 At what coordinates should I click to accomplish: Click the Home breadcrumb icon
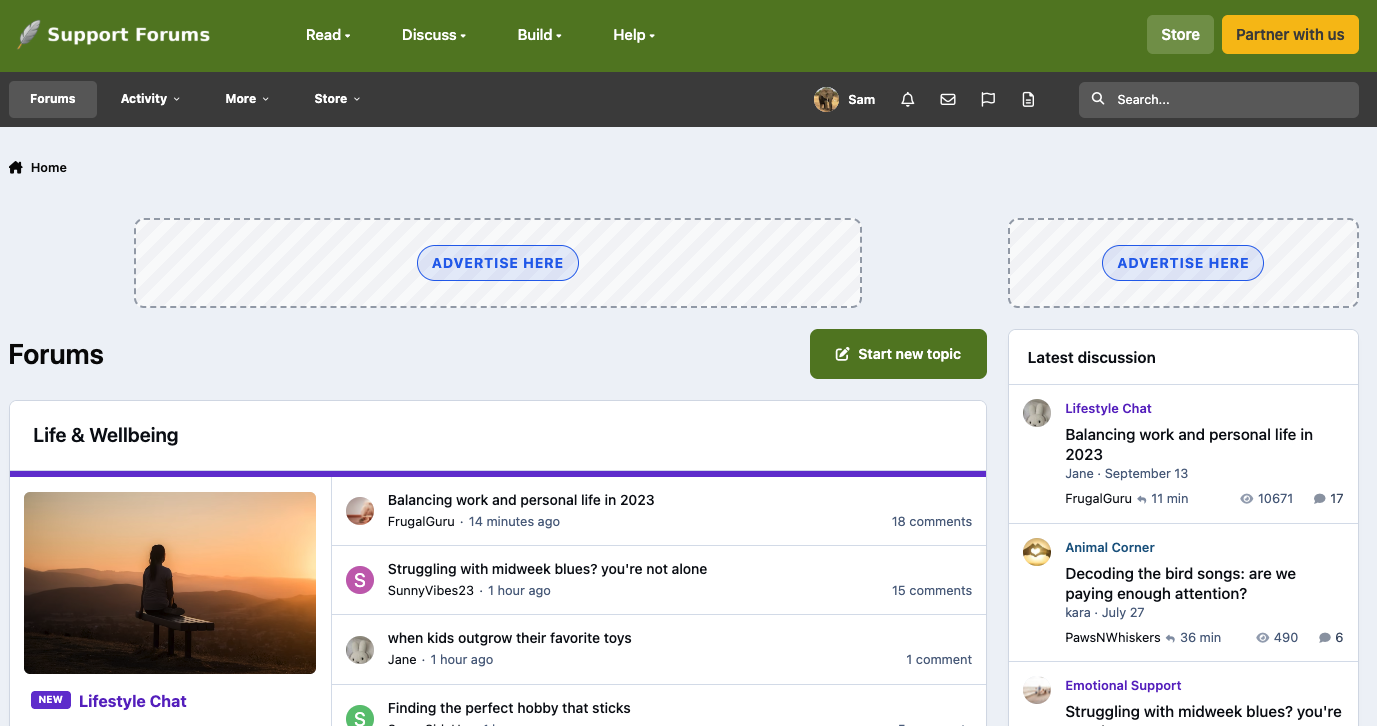(x=16, y=168)
